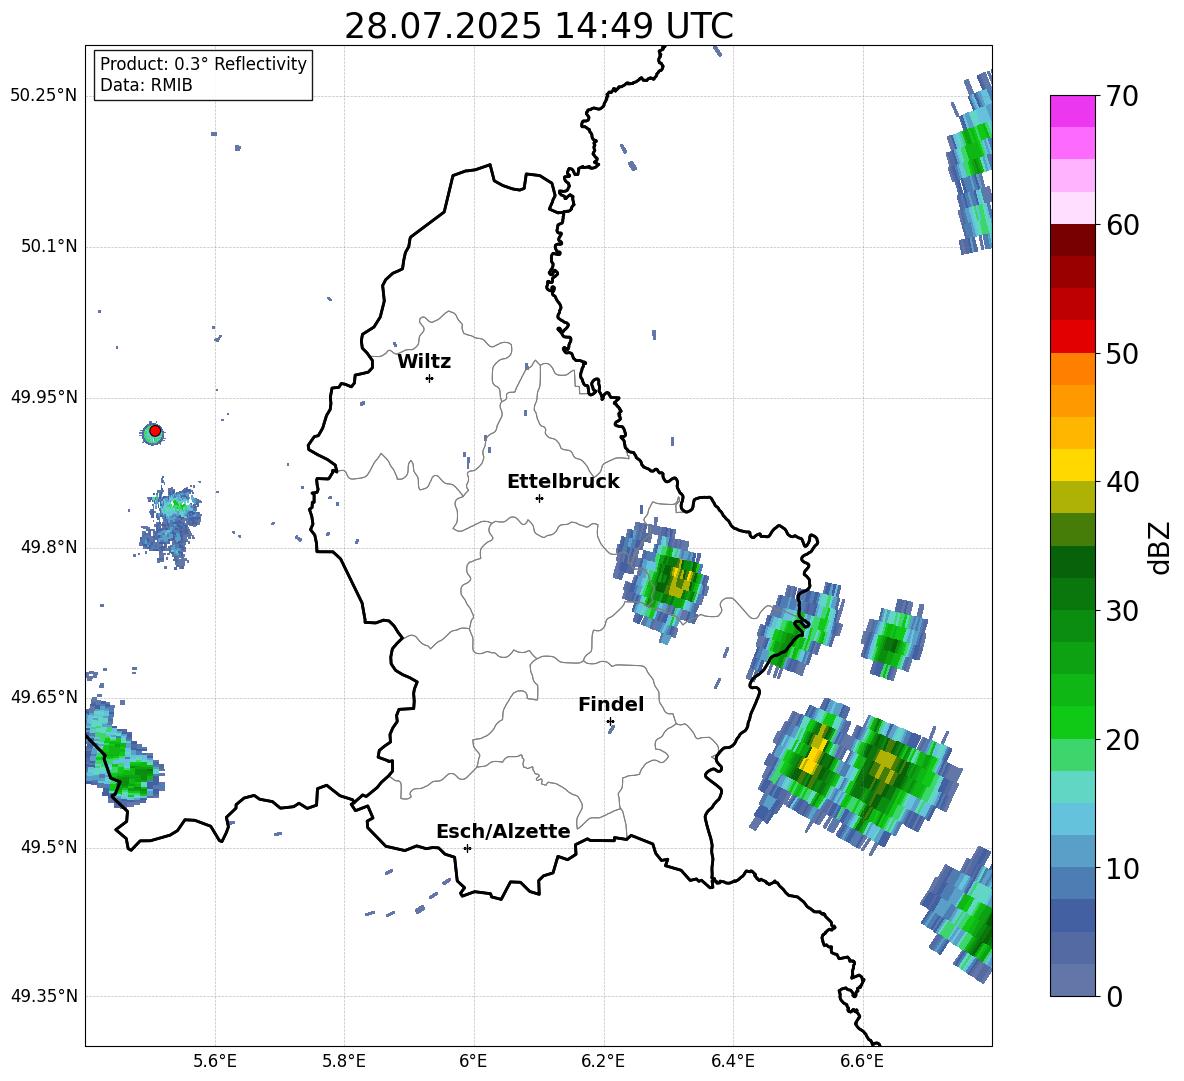Click the Wiltz station cross marker
Image resolution: width=1184 pixels, height=1081 pixels.
click(x=429, y=378)
